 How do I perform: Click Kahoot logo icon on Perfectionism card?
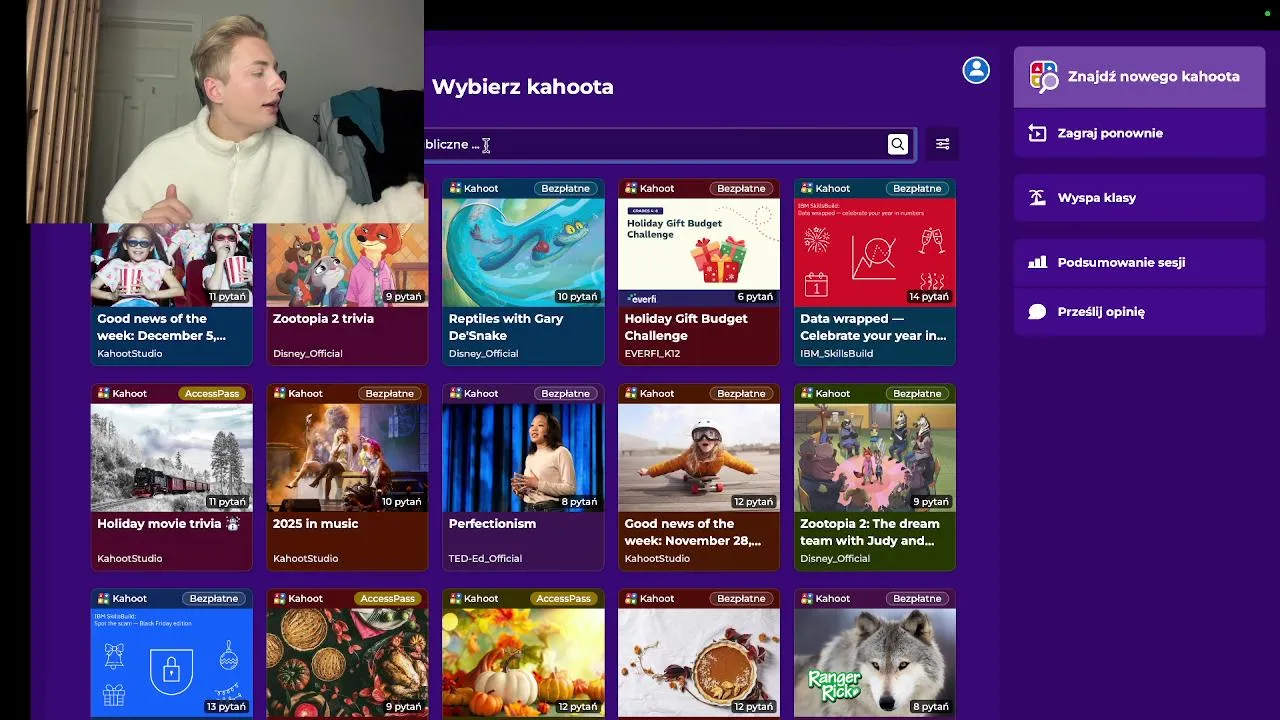point(455,393)
